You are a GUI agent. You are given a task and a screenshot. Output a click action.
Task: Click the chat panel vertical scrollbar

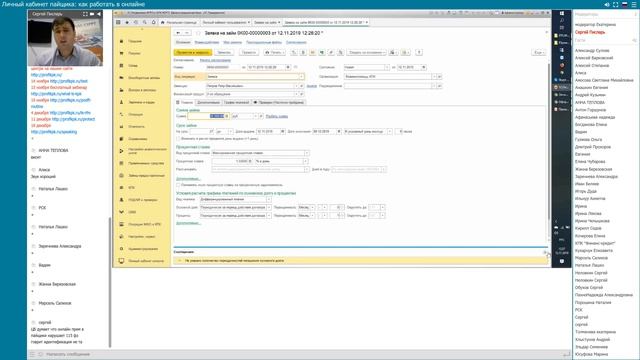click(x=110, y=282)
